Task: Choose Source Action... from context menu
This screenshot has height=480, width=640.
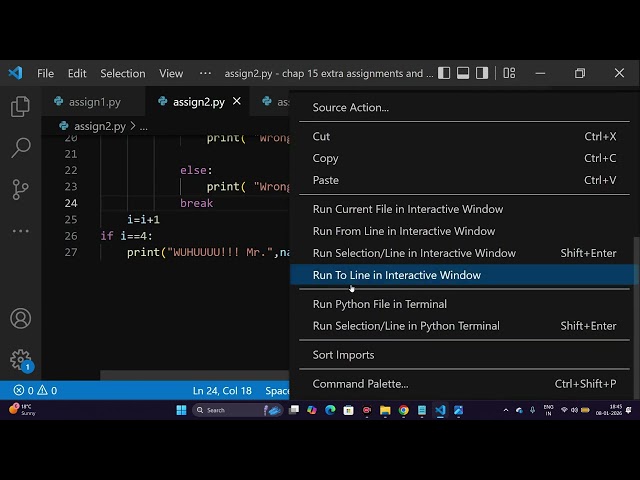Action: 464,107
